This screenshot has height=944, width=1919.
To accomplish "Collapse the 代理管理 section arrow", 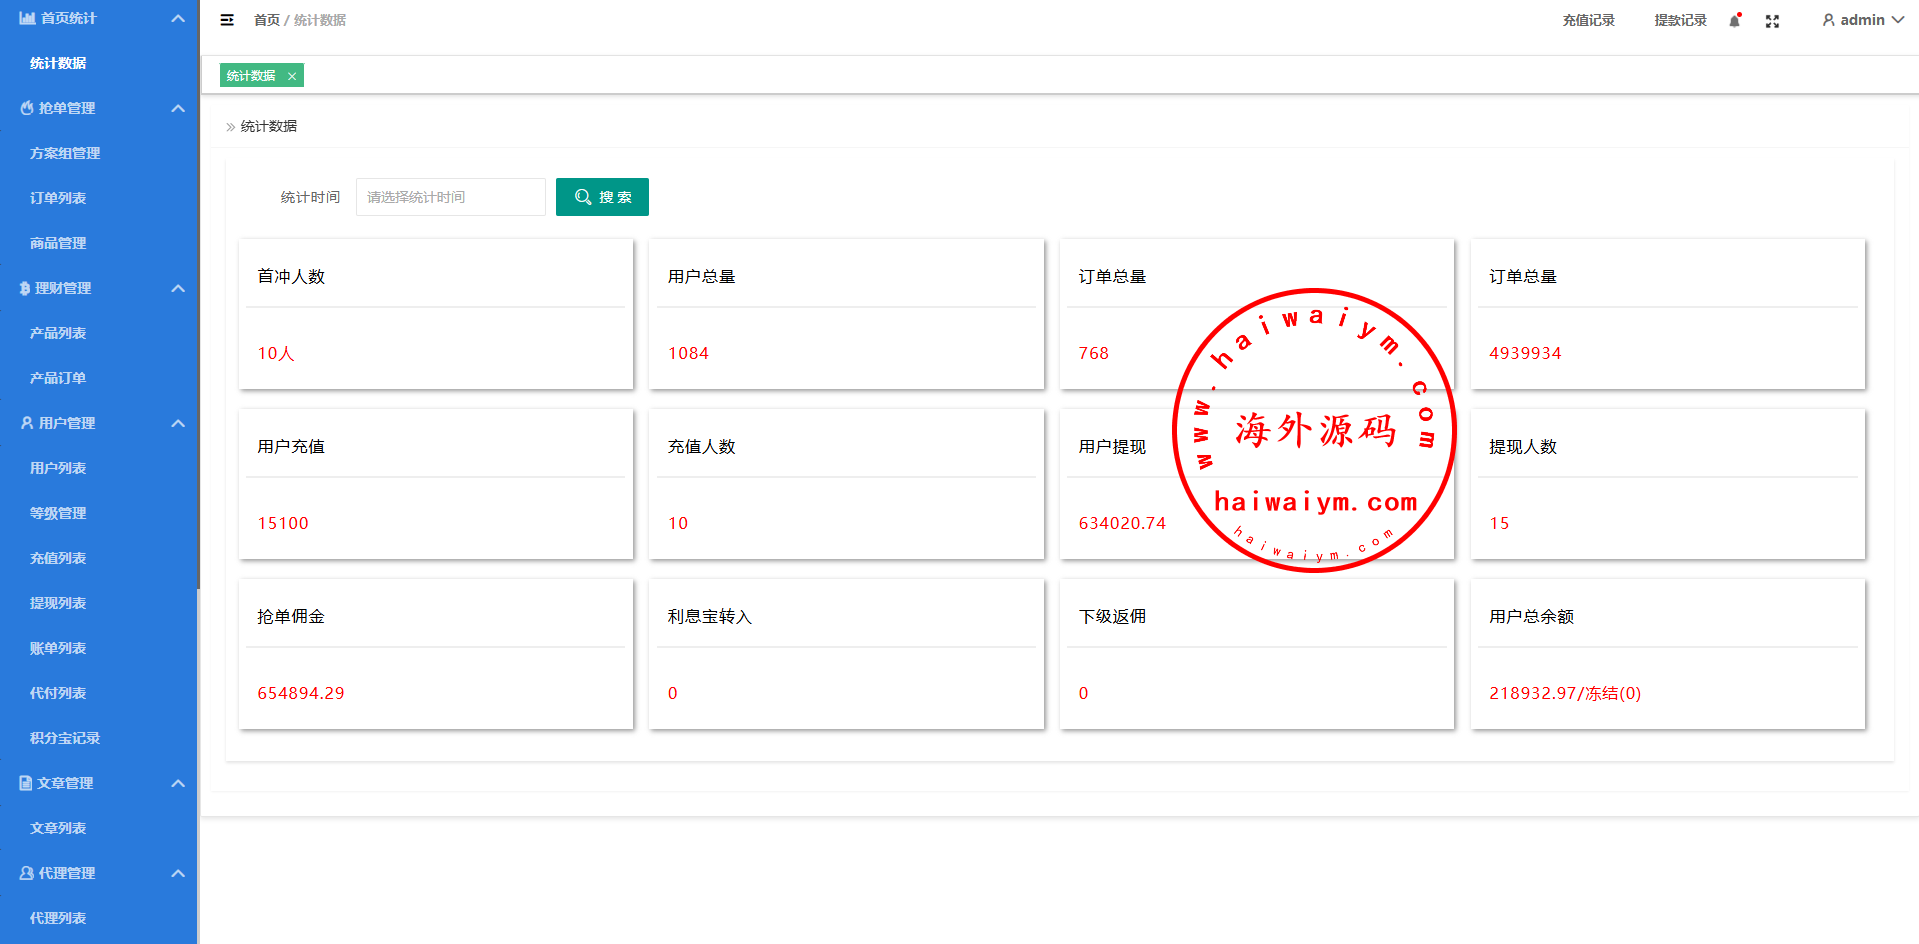I will [x=178, y=873].
